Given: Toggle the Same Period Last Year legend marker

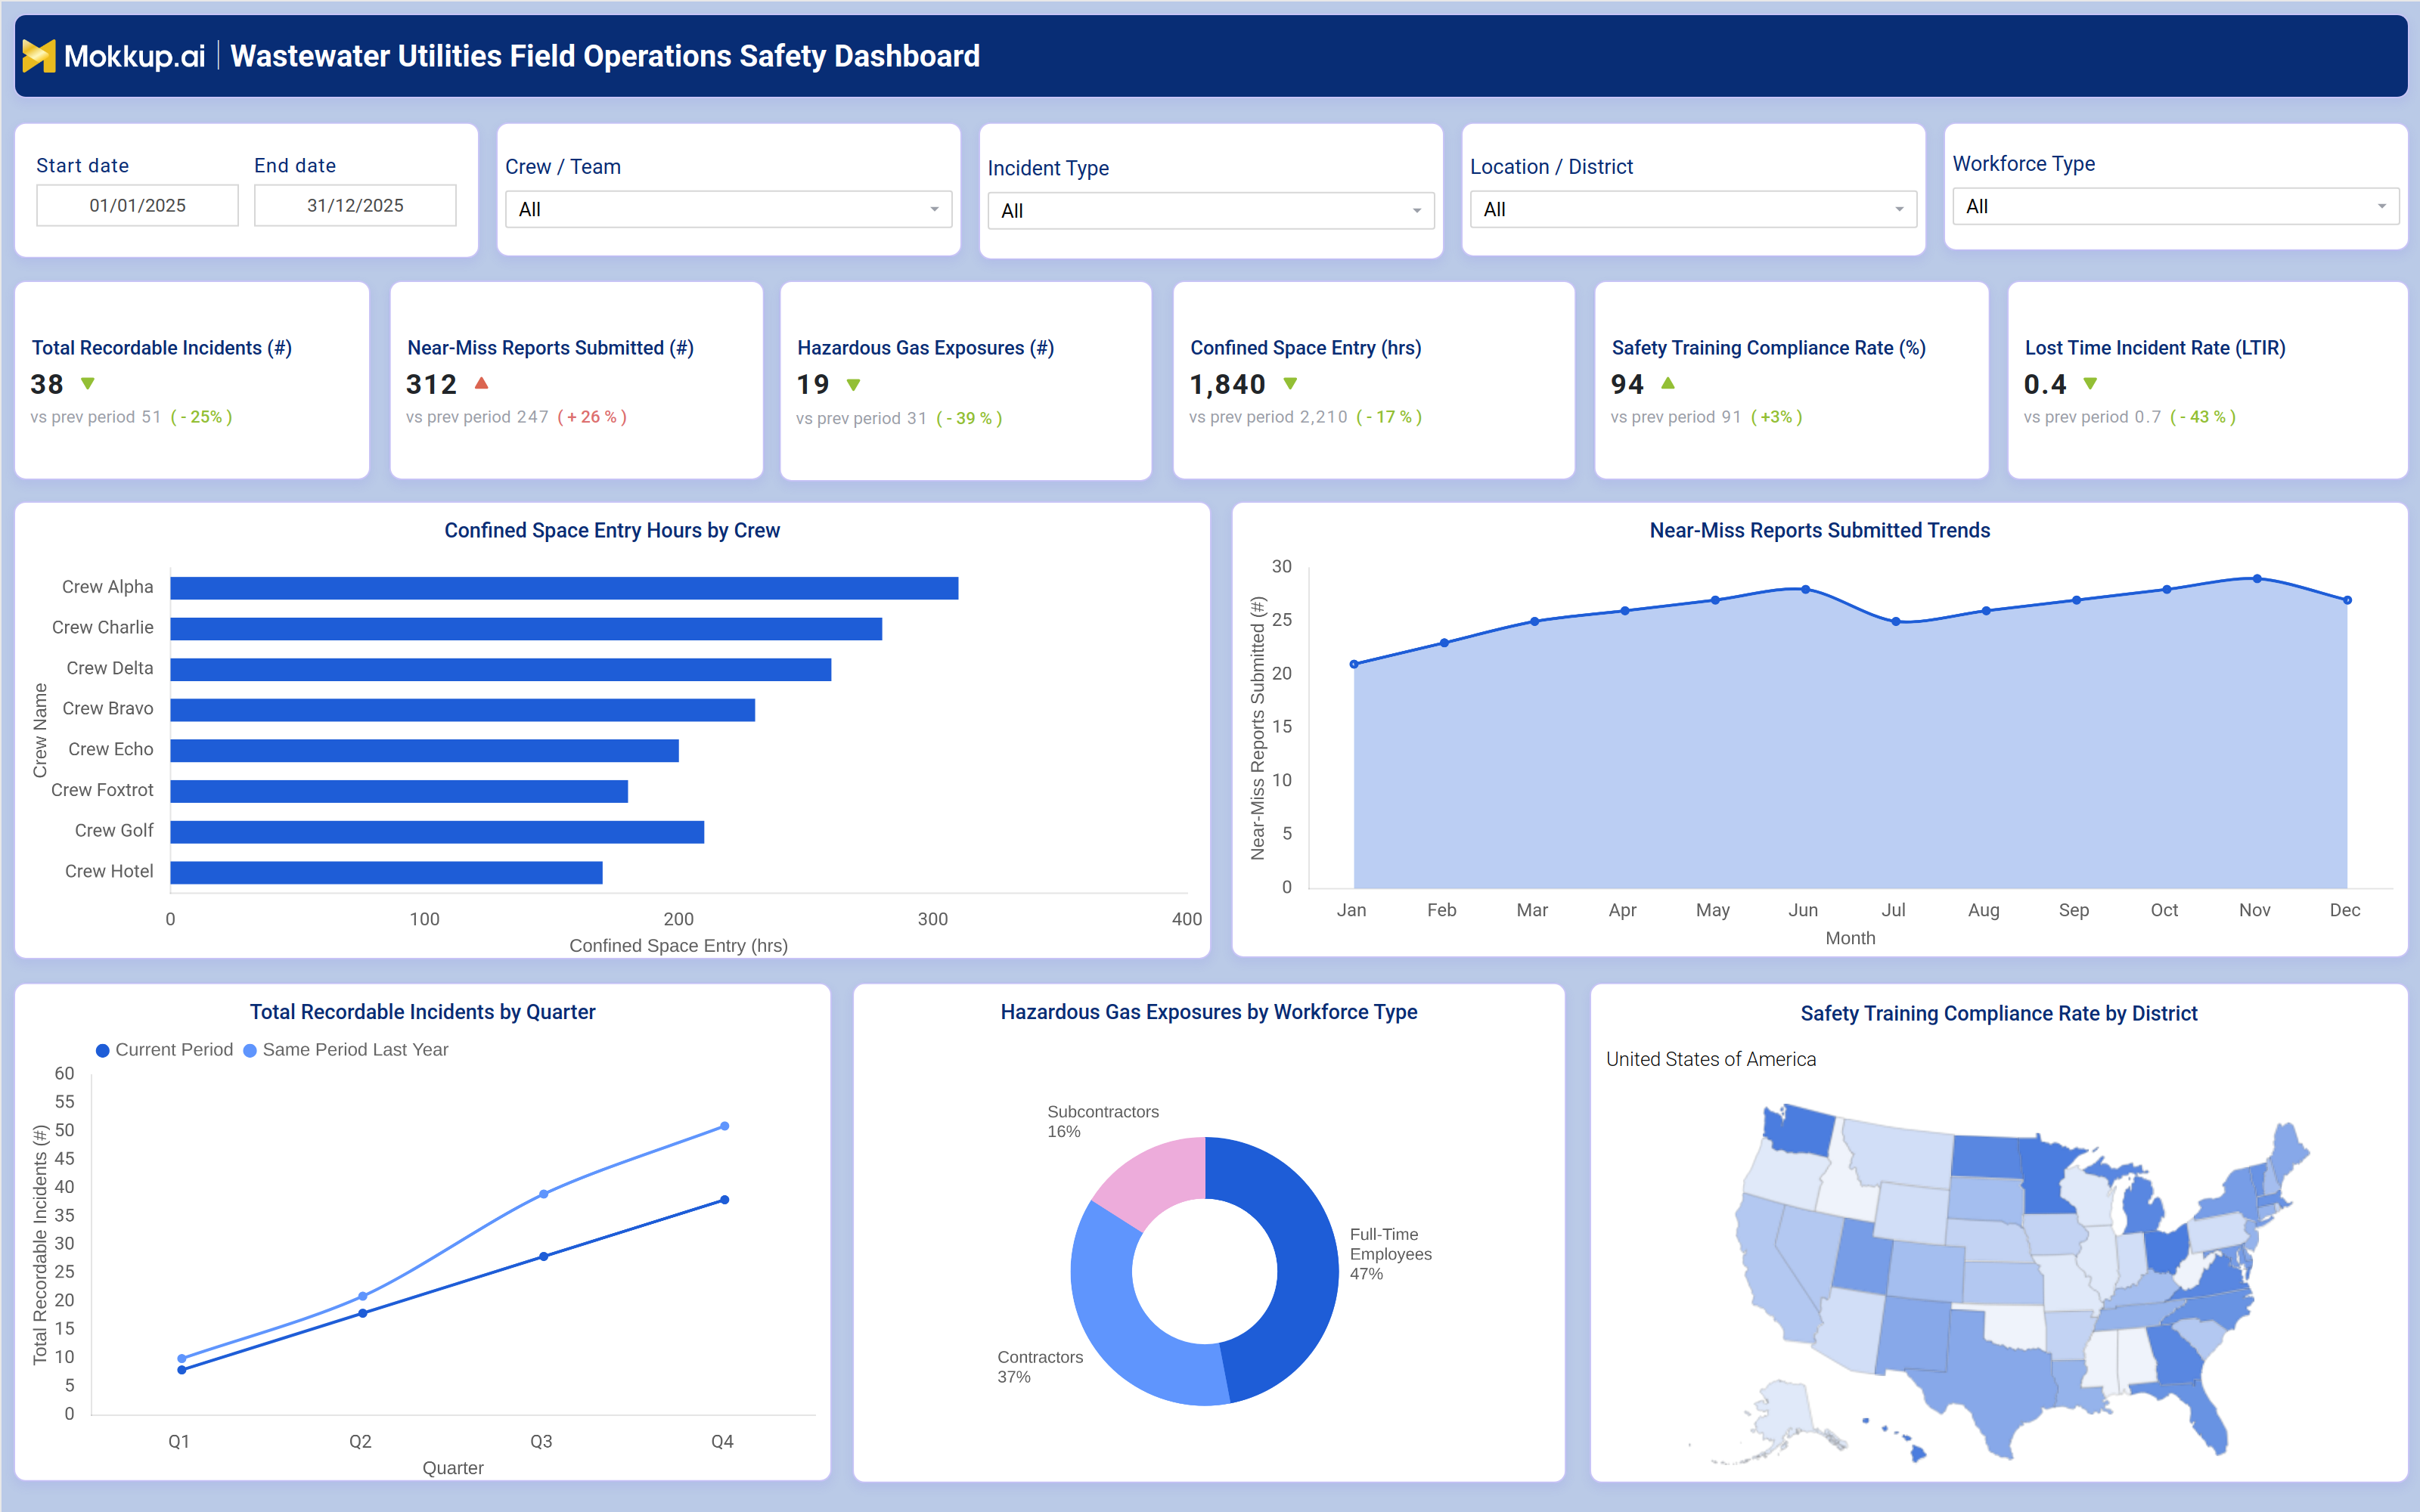Looking at the screenshot, I should [x=250, y=1050].
